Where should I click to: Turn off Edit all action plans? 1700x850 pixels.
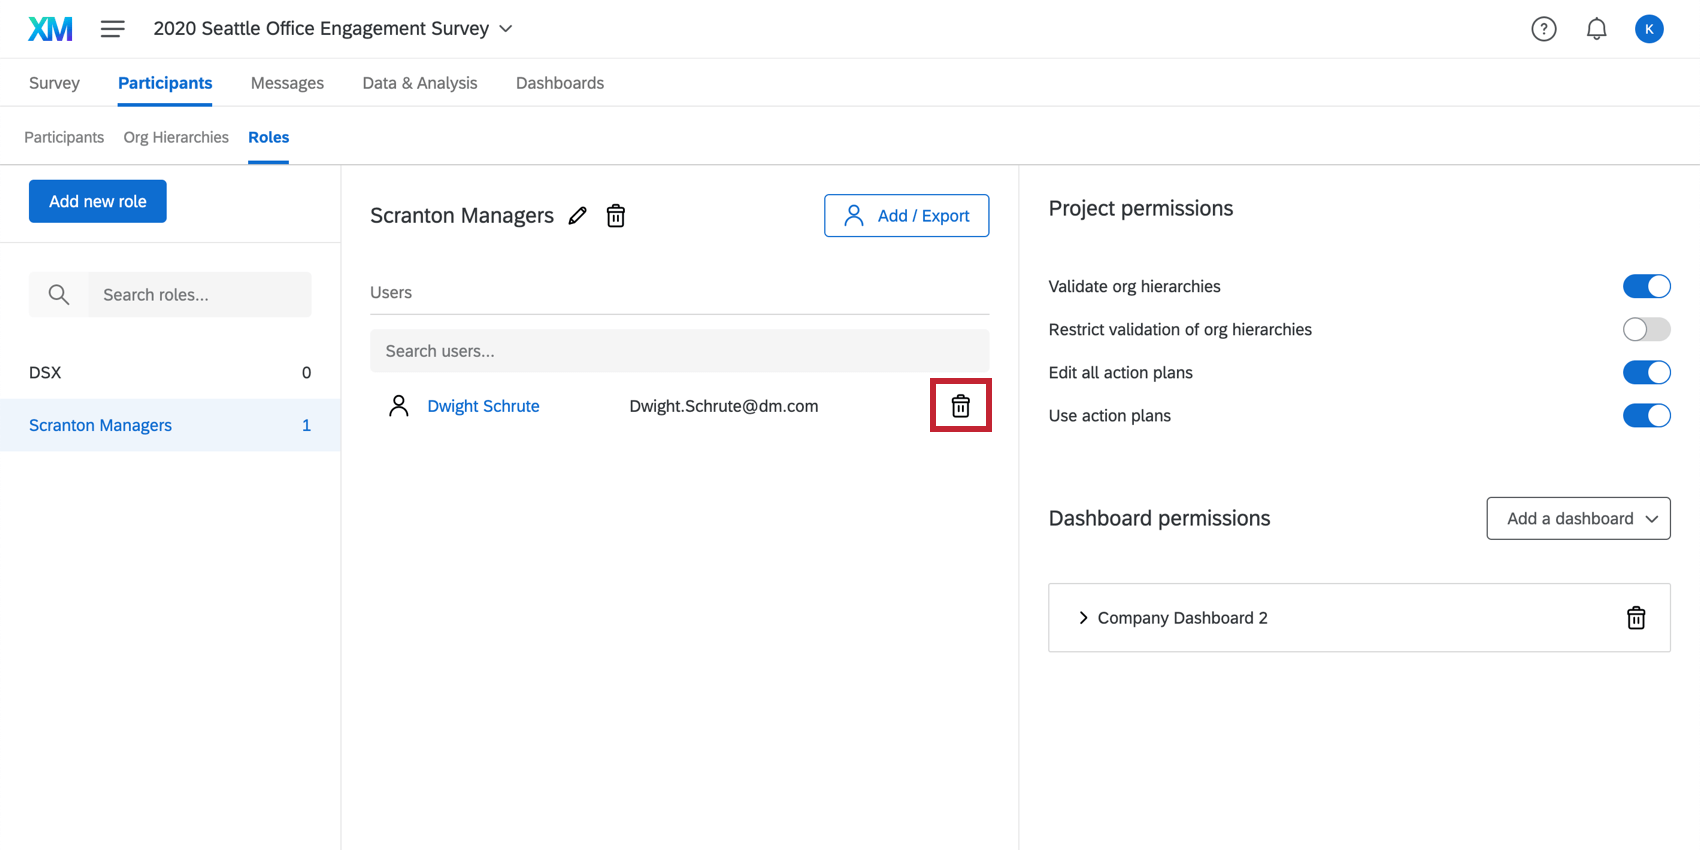[x=1646, y=372]
